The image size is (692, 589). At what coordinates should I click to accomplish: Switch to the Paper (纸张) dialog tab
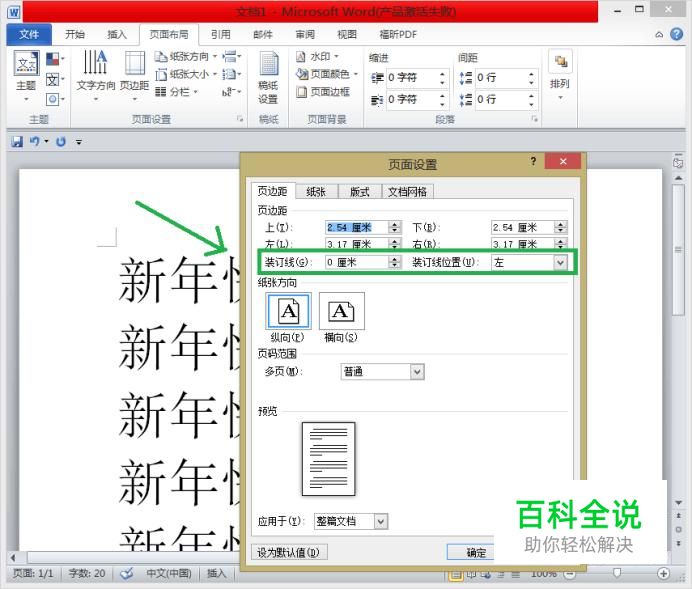(x=316, y=192)
